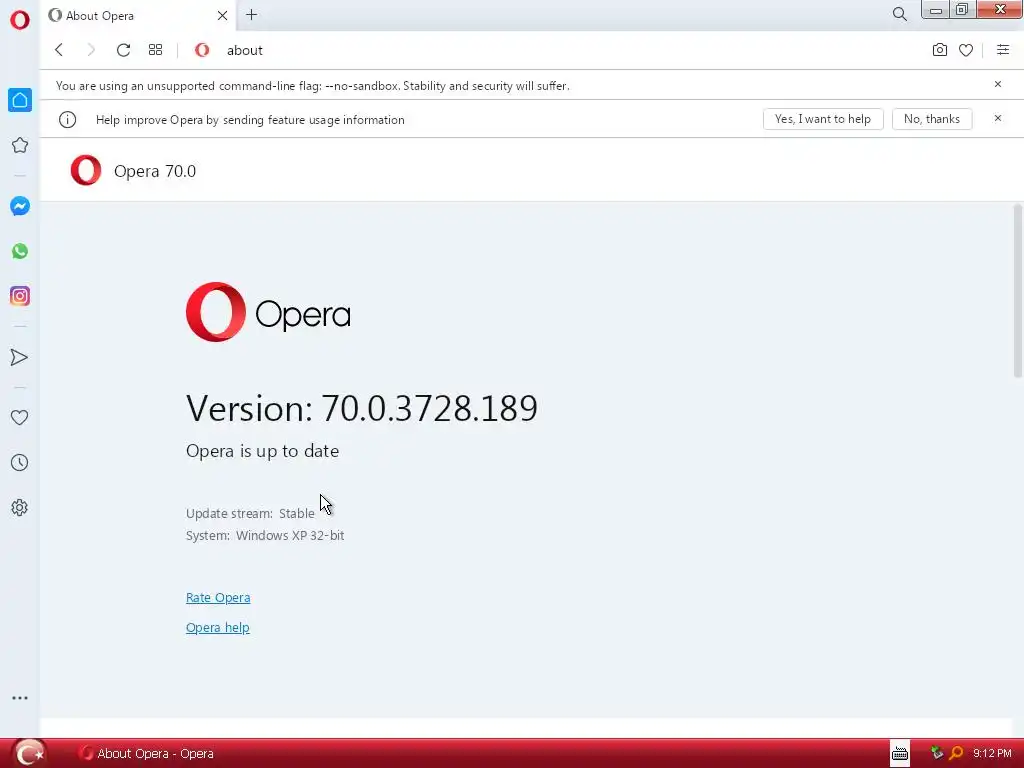The width and height of the screenshot is (1024, 768).
Task: Open the Start button on taskbar
Action: 29,753
